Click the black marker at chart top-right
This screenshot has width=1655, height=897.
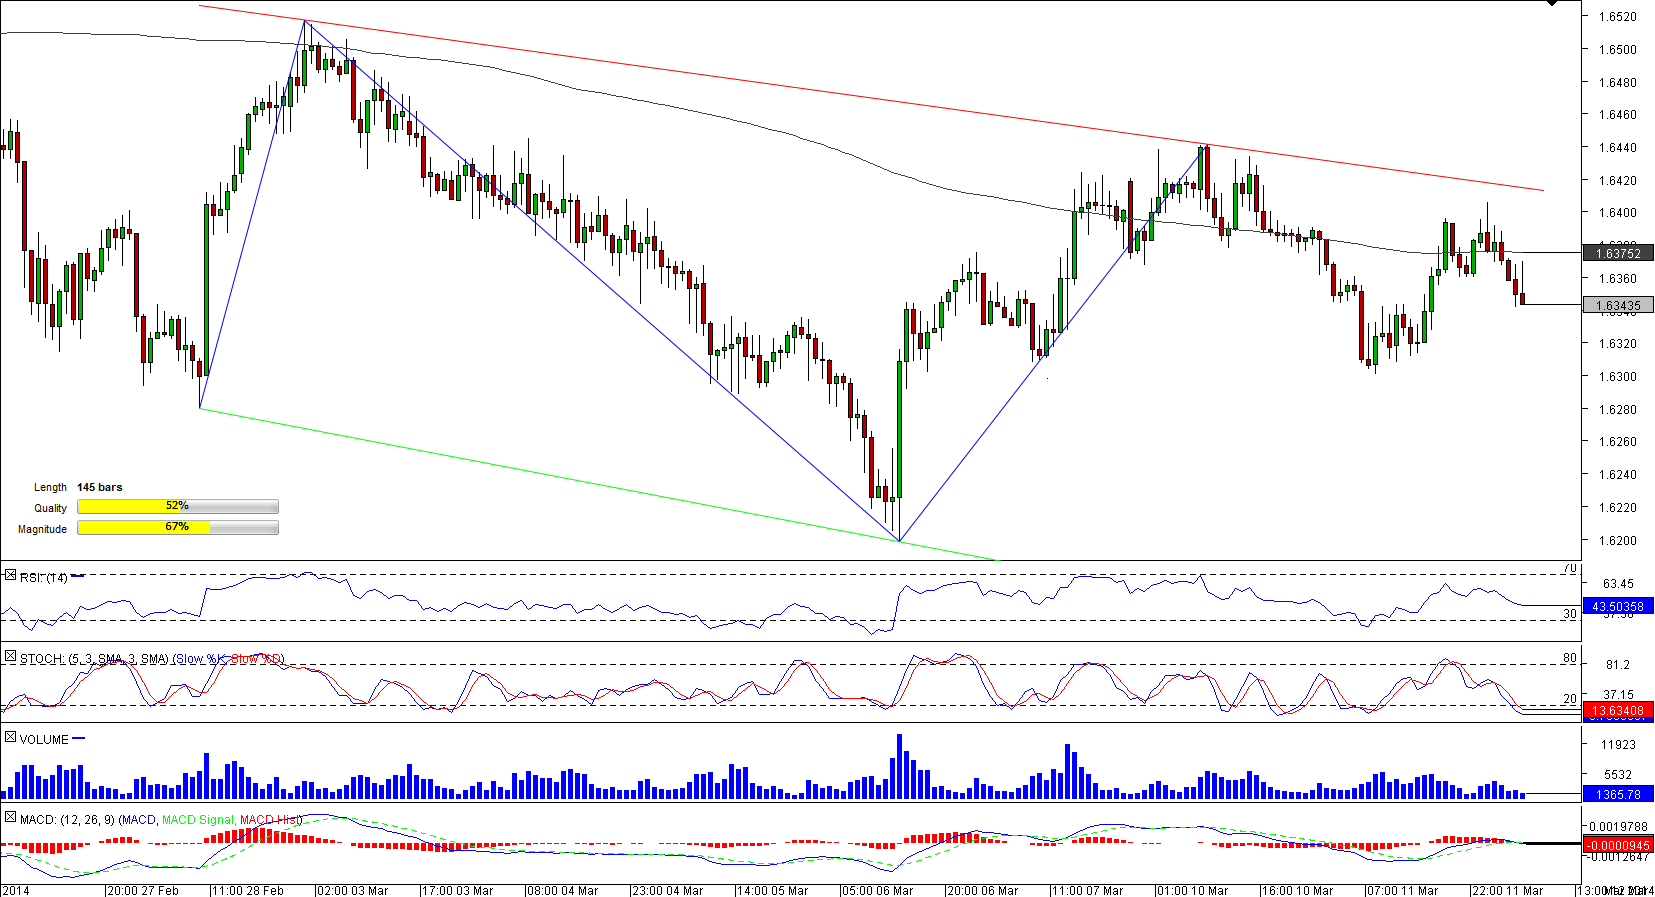[1552, 4]
